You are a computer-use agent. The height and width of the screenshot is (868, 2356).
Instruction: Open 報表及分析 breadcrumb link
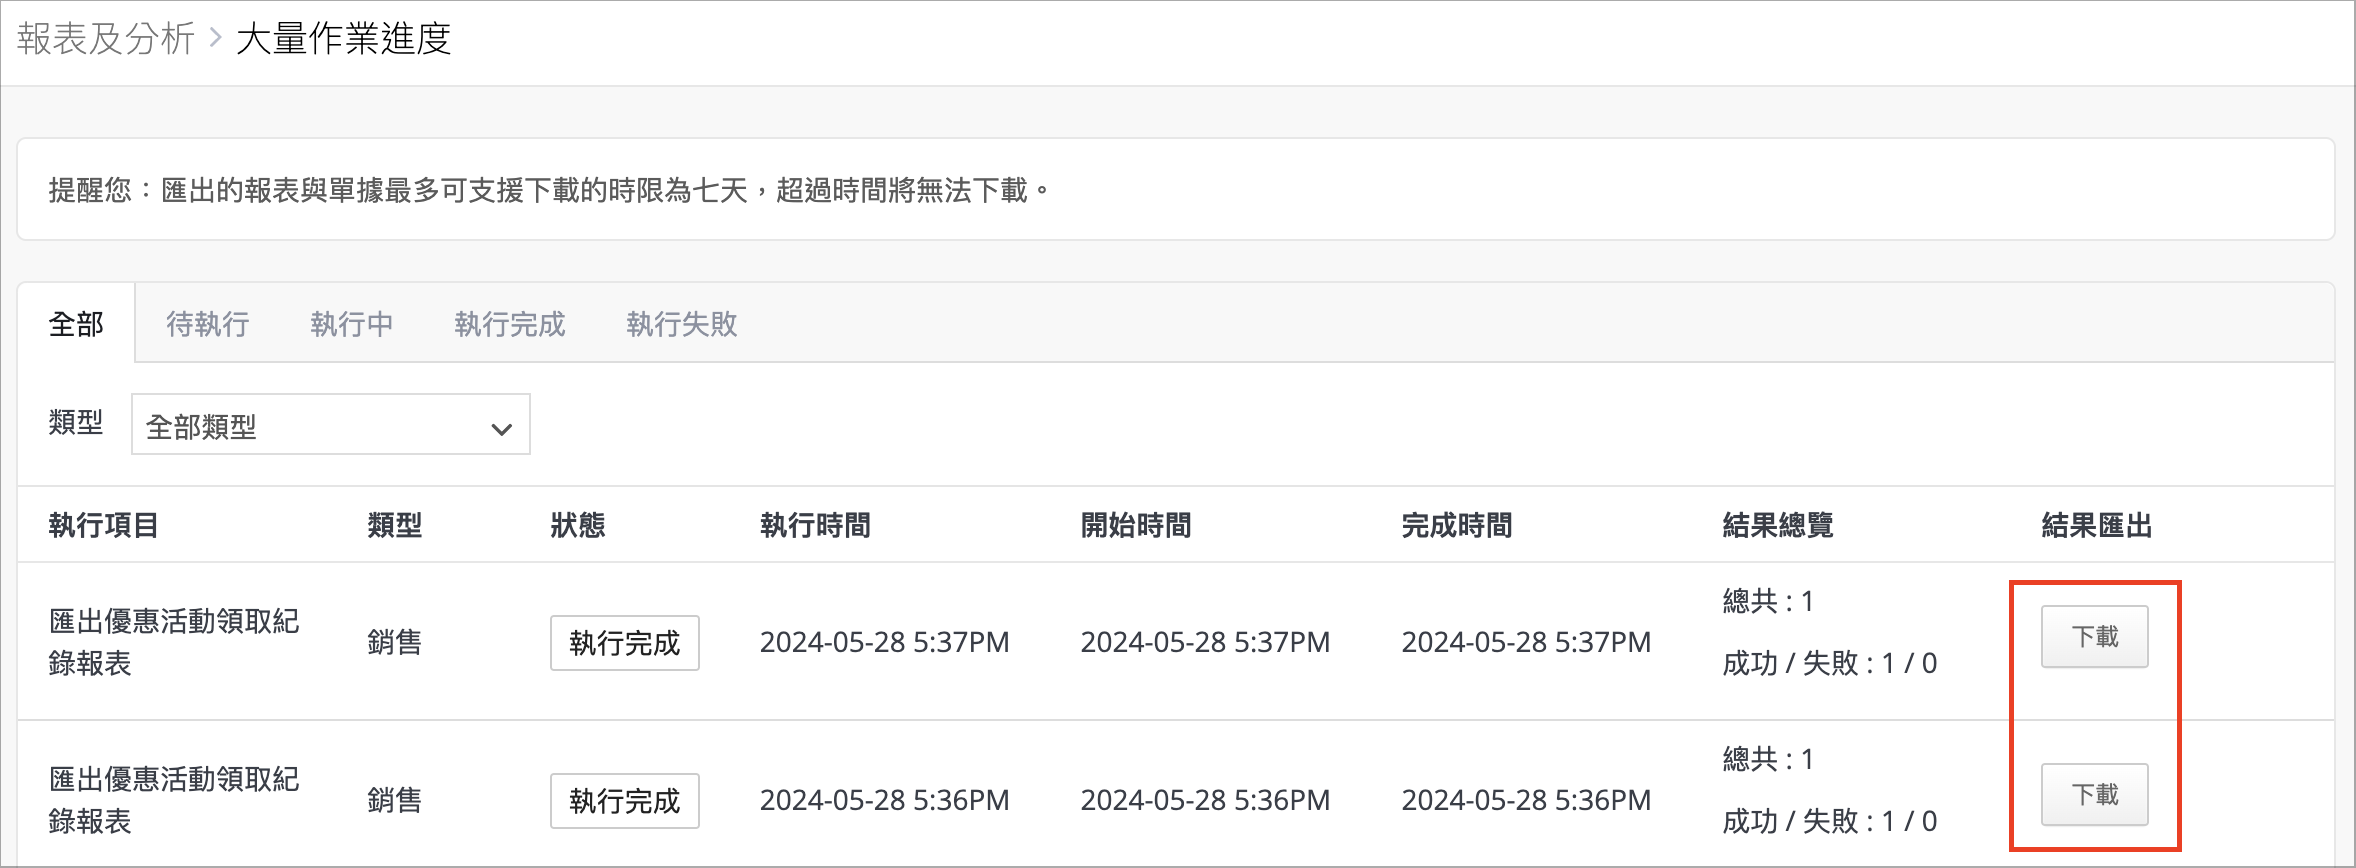(106, 39)
